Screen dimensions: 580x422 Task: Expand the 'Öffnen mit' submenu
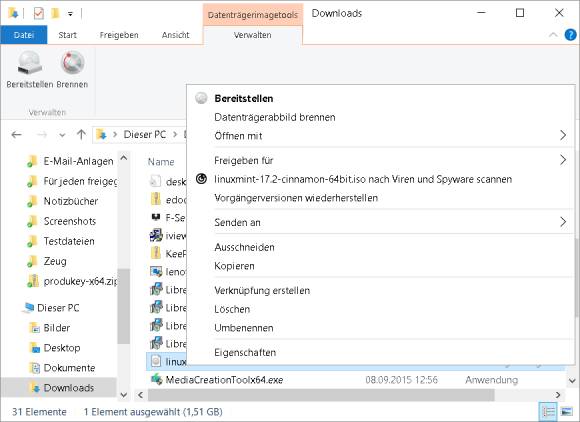tap(563, 135)
